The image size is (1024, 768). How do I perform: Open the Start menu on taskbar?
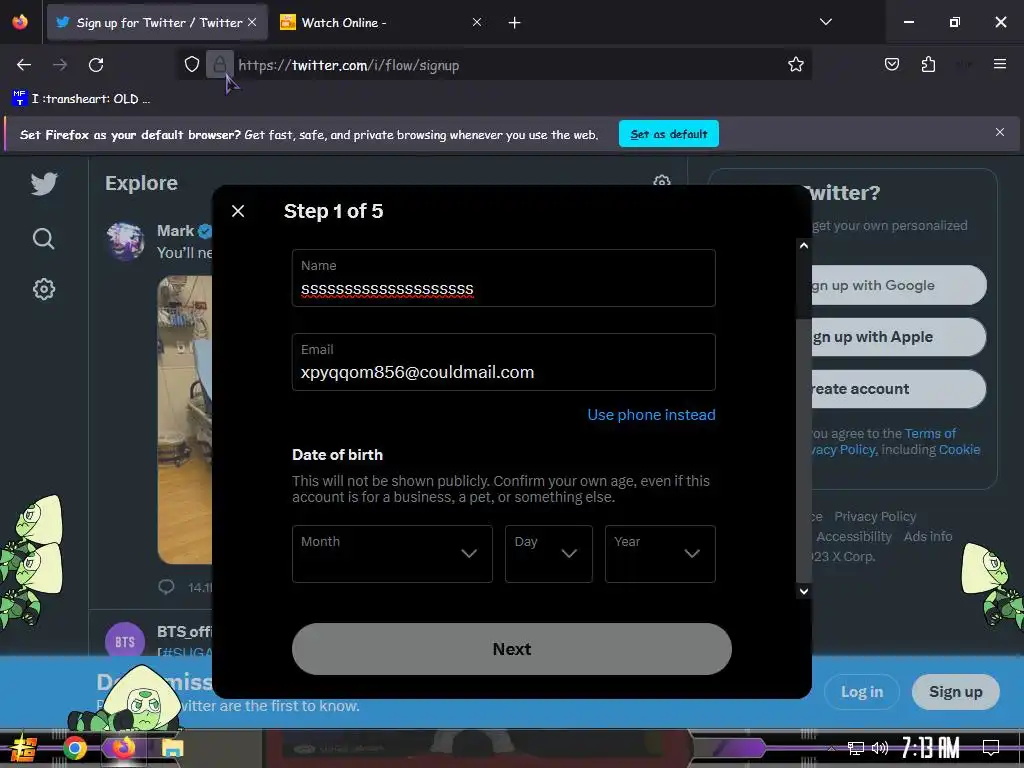coord(23,748)
